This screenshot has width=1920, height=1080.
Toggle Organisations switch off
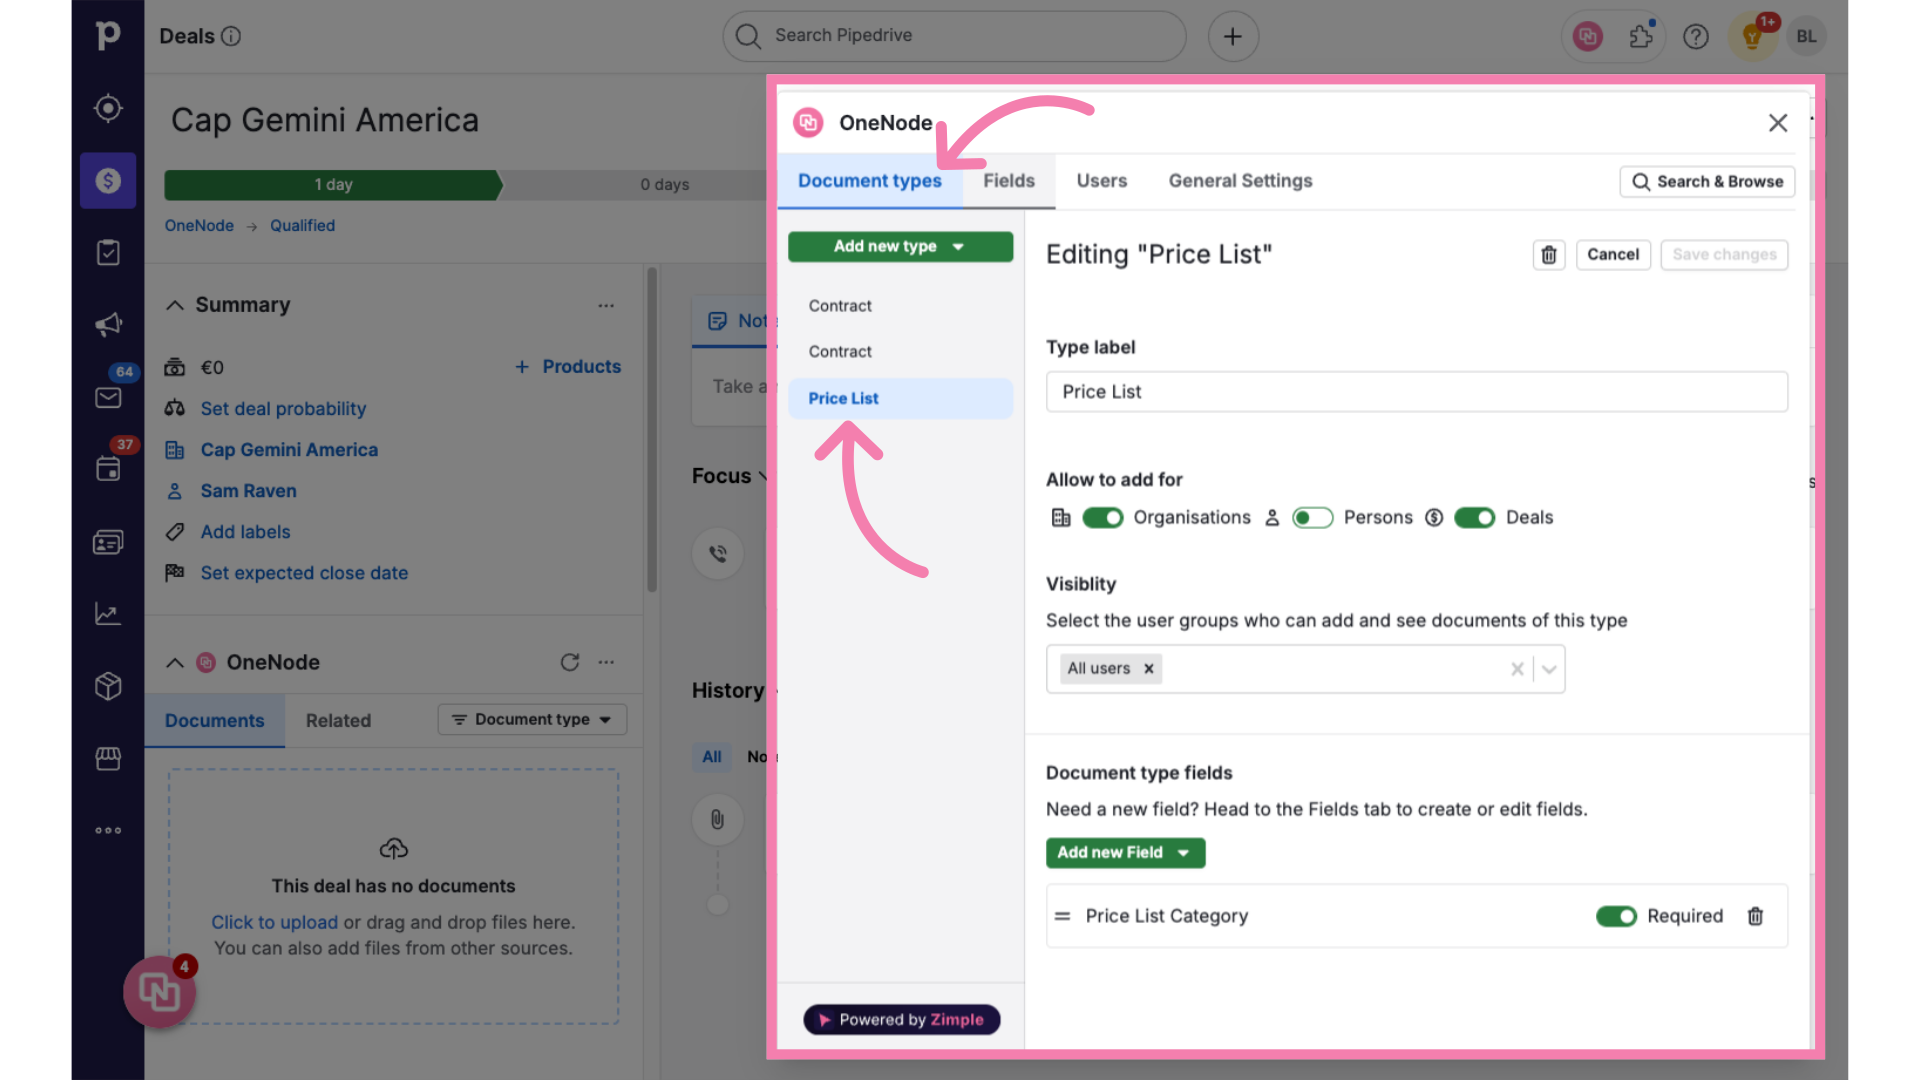point(1103,517)
